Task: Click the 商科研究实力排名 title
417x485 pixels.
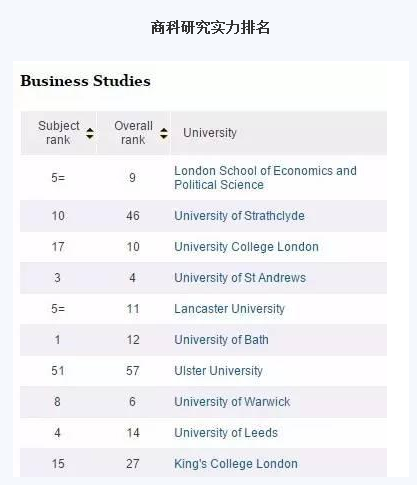Action: click(x=210, y=27)
